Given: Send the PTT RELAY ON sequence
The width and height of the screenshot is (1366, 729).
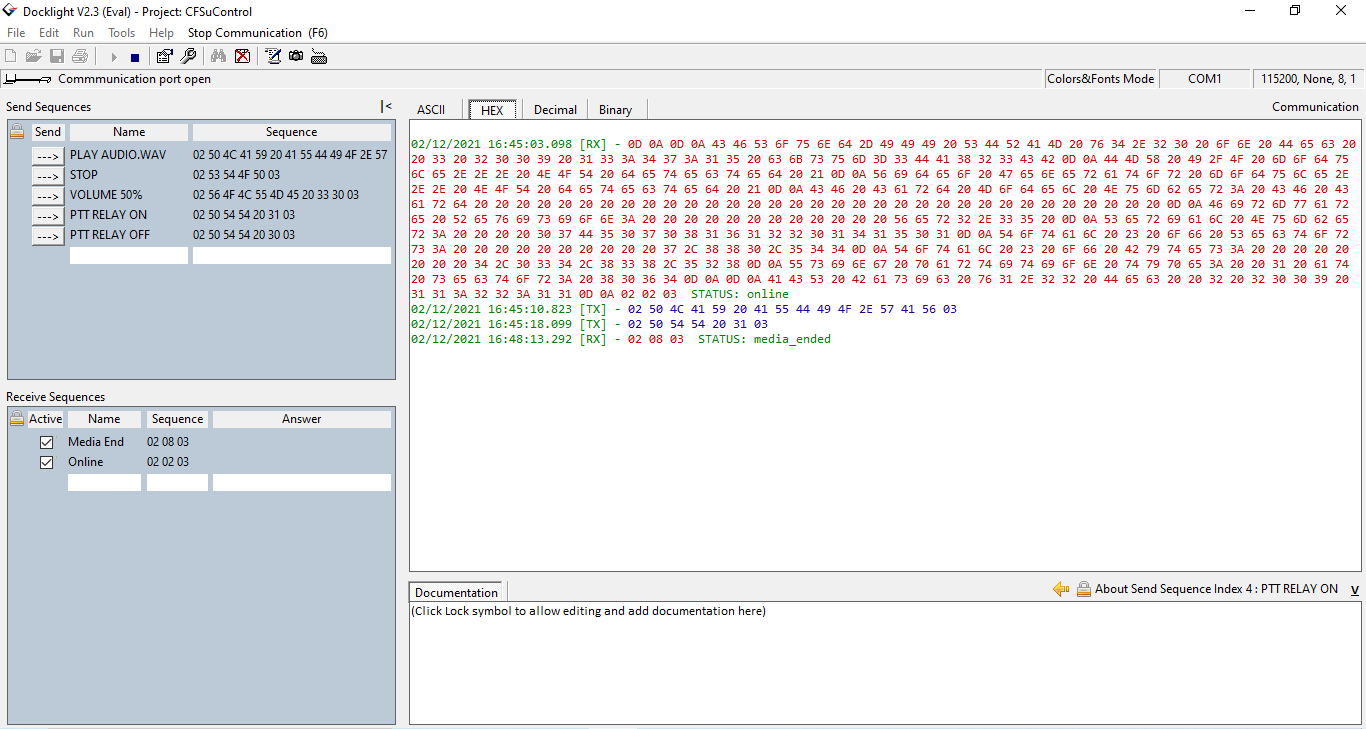Looking at the screenshot, I should pyautogui.click(x=48, y=215).
